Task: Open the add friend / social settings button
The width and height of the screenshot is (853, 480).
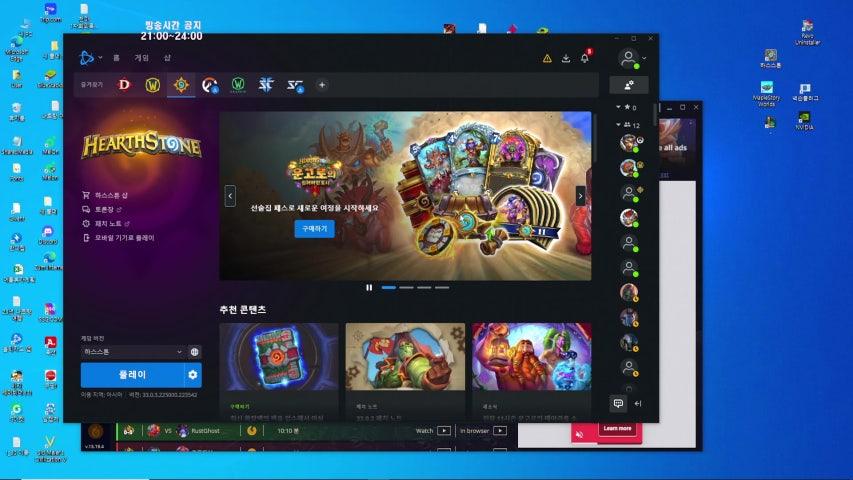Action: (x=629, y=85)
